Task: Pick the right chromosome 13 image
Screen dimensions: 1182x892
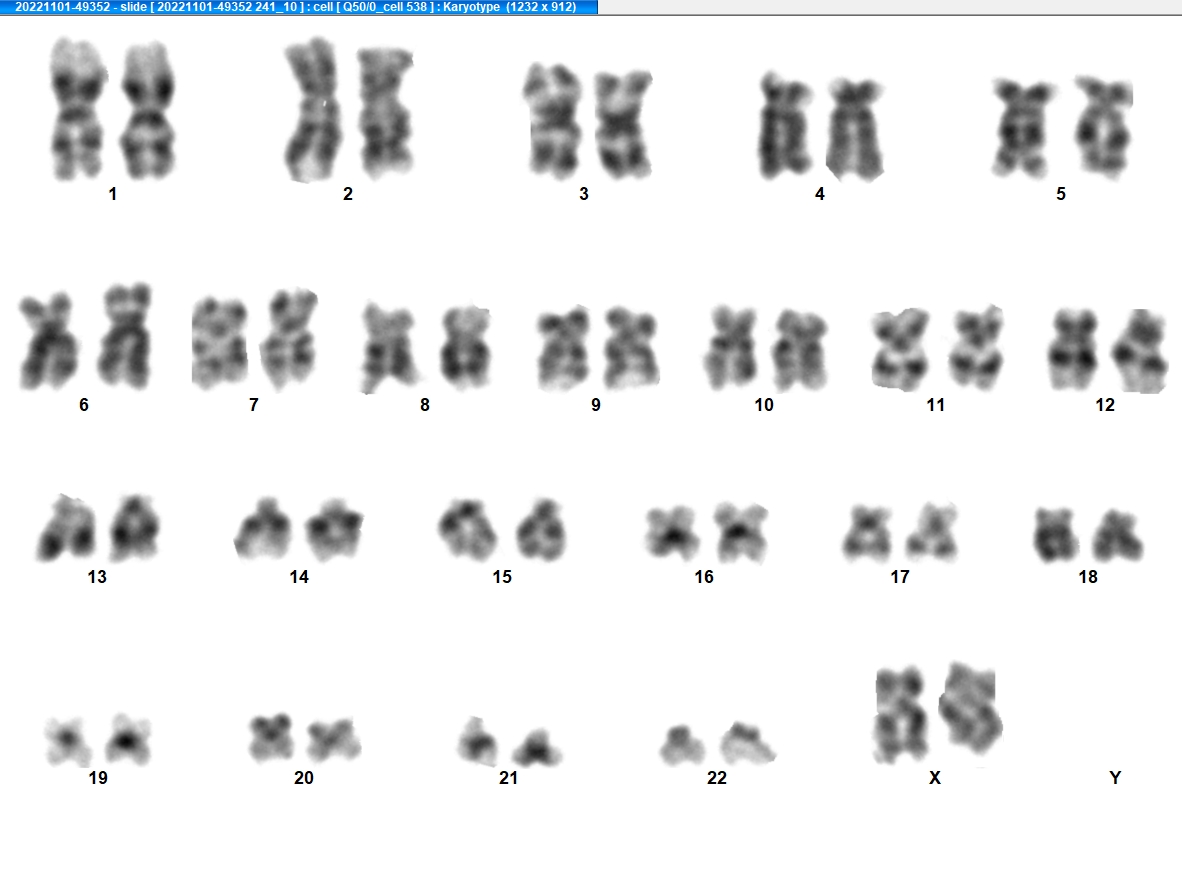Action: [x=134, y=528]
